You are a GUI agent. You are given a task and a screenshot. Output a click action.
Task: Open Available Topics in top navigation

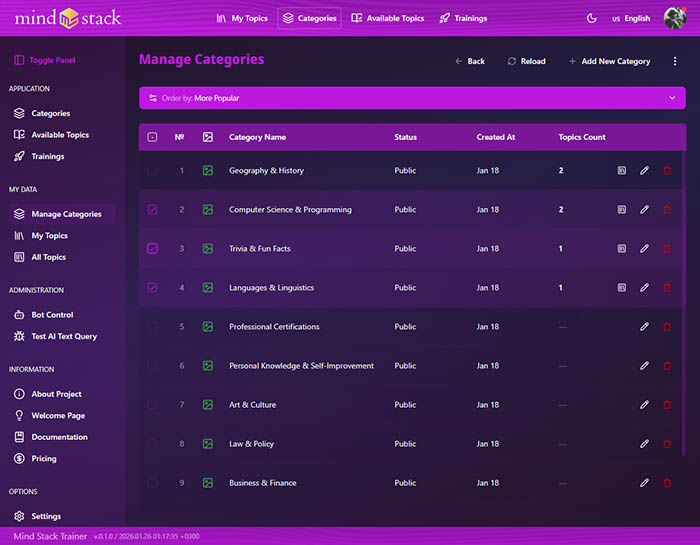point(388,18)
